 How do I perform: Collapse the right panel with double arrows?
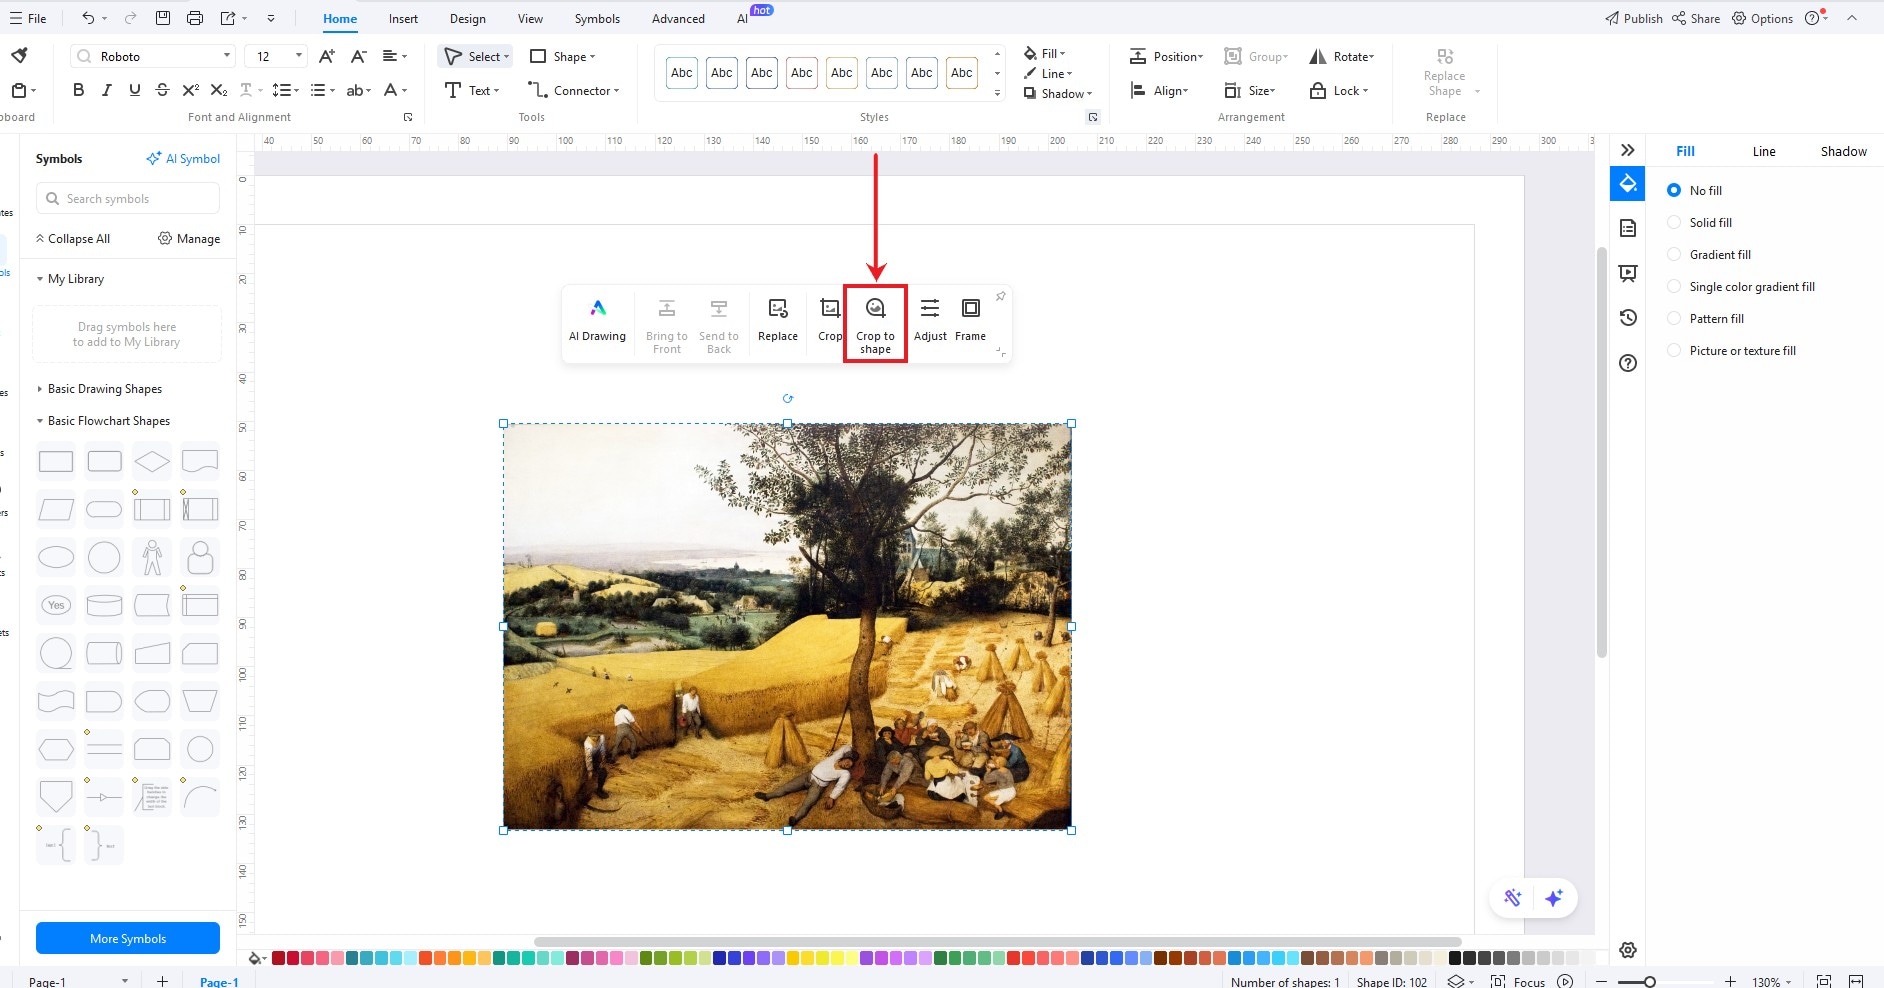point(1628,150)
